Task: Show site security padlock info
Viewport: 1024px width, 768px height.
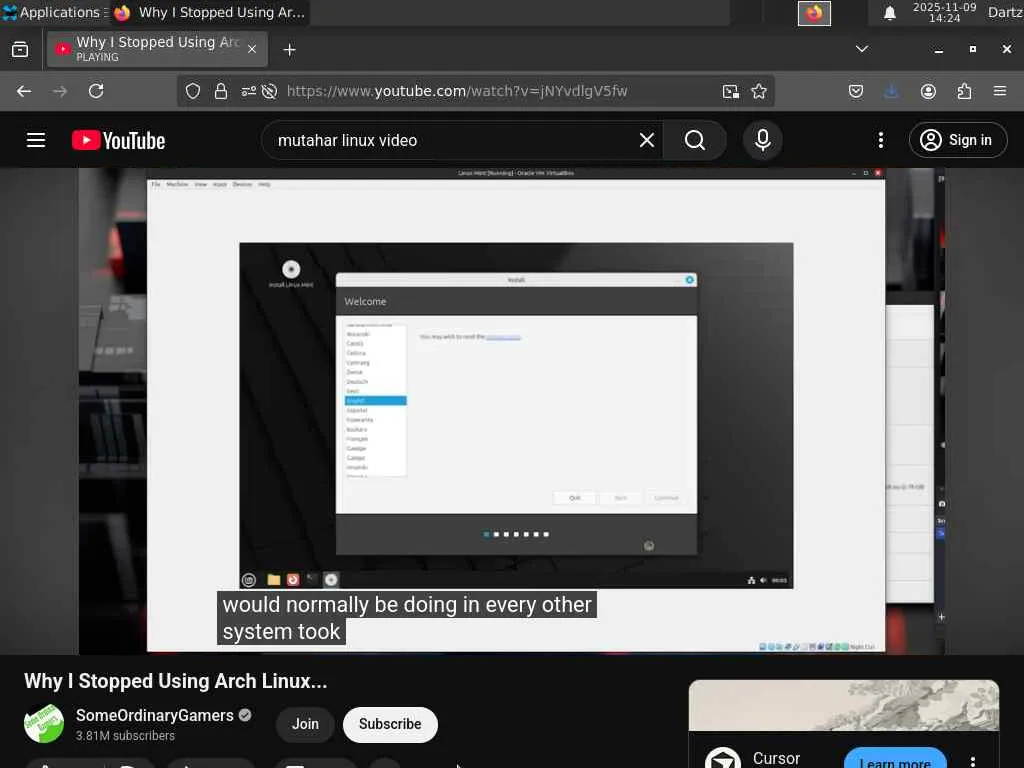Action: pos(221,91)
